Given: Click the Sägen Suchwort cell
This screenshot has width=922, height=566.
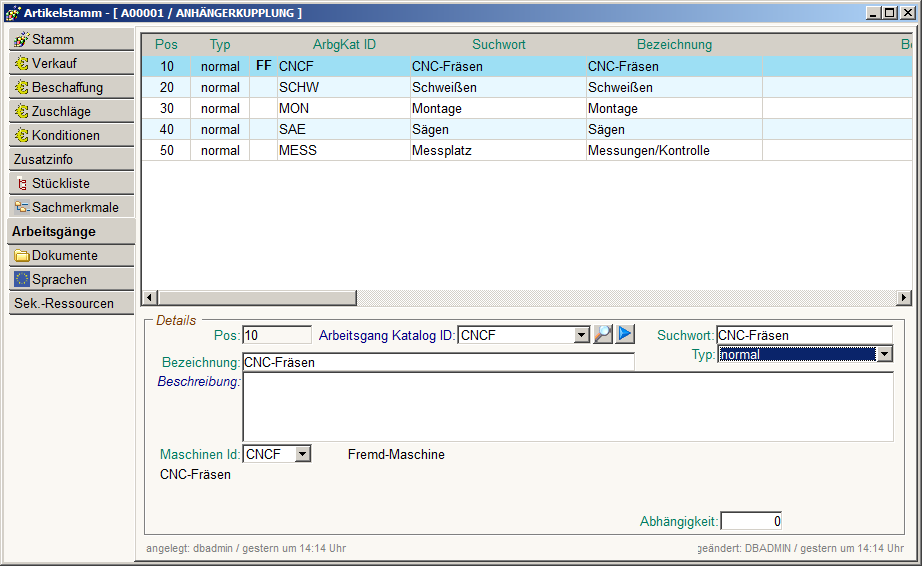Looking at the screenshot, I should point(499,129).
